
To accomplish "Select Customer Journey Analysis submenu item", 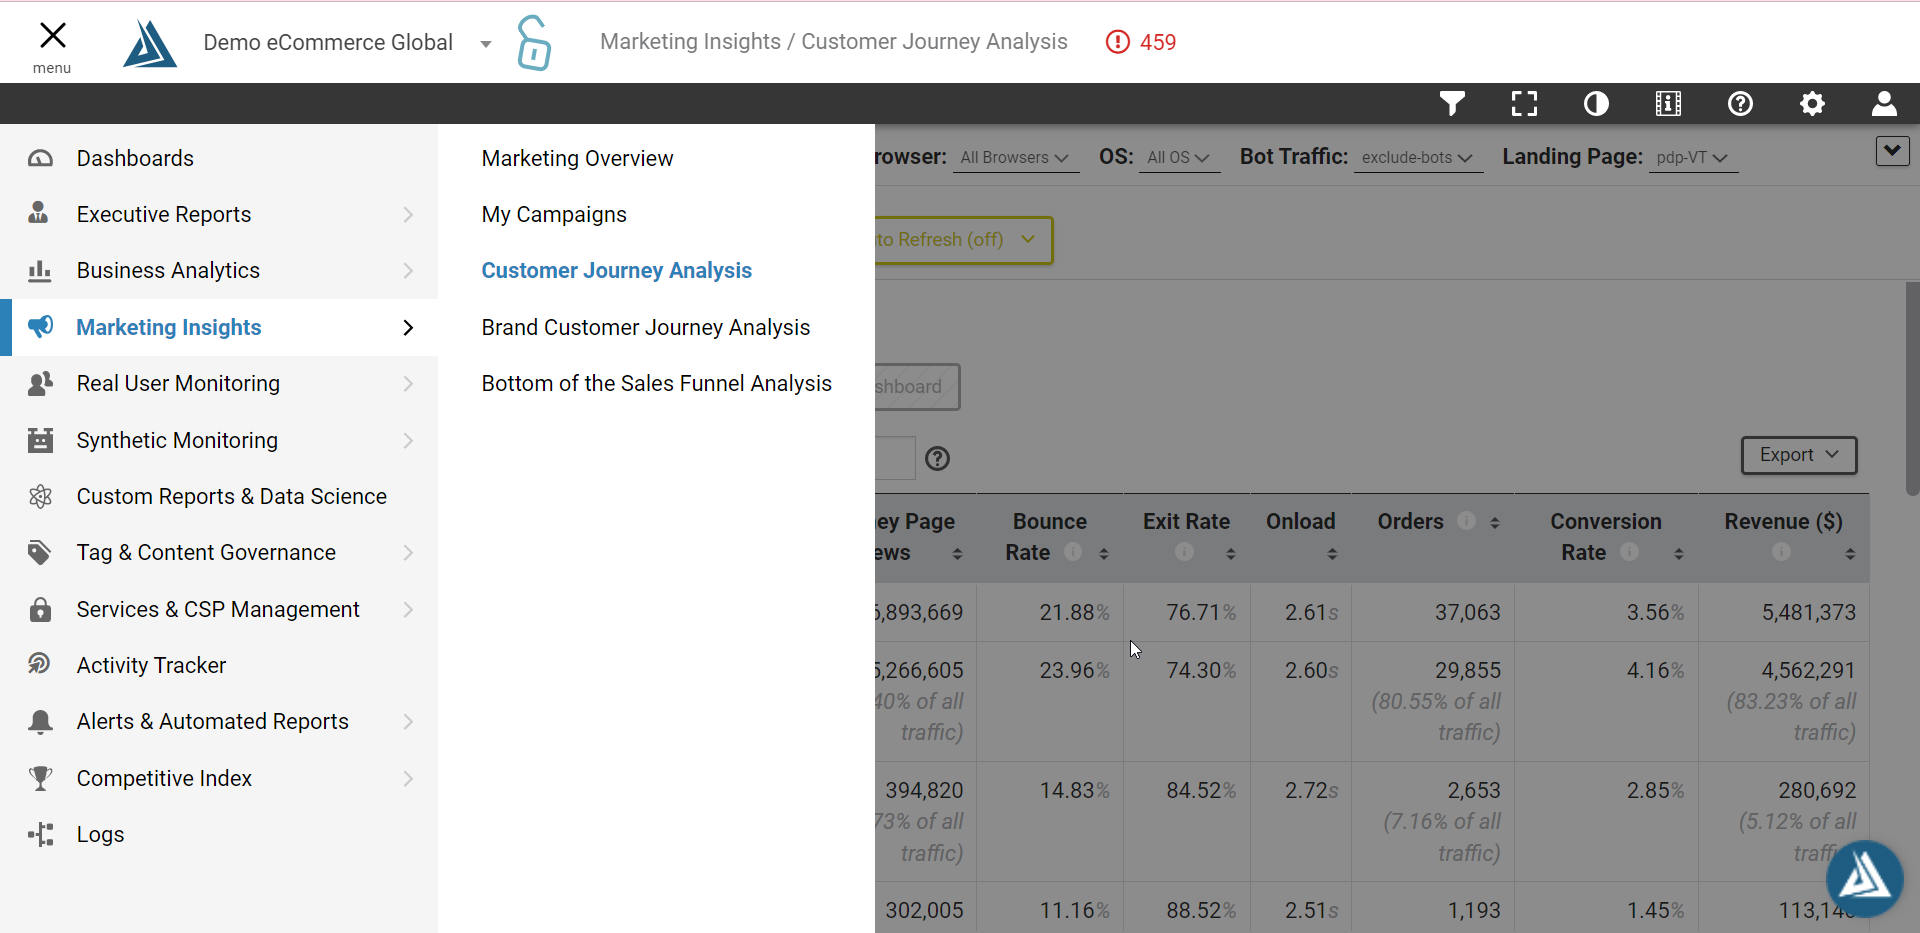I will (616, 270).
